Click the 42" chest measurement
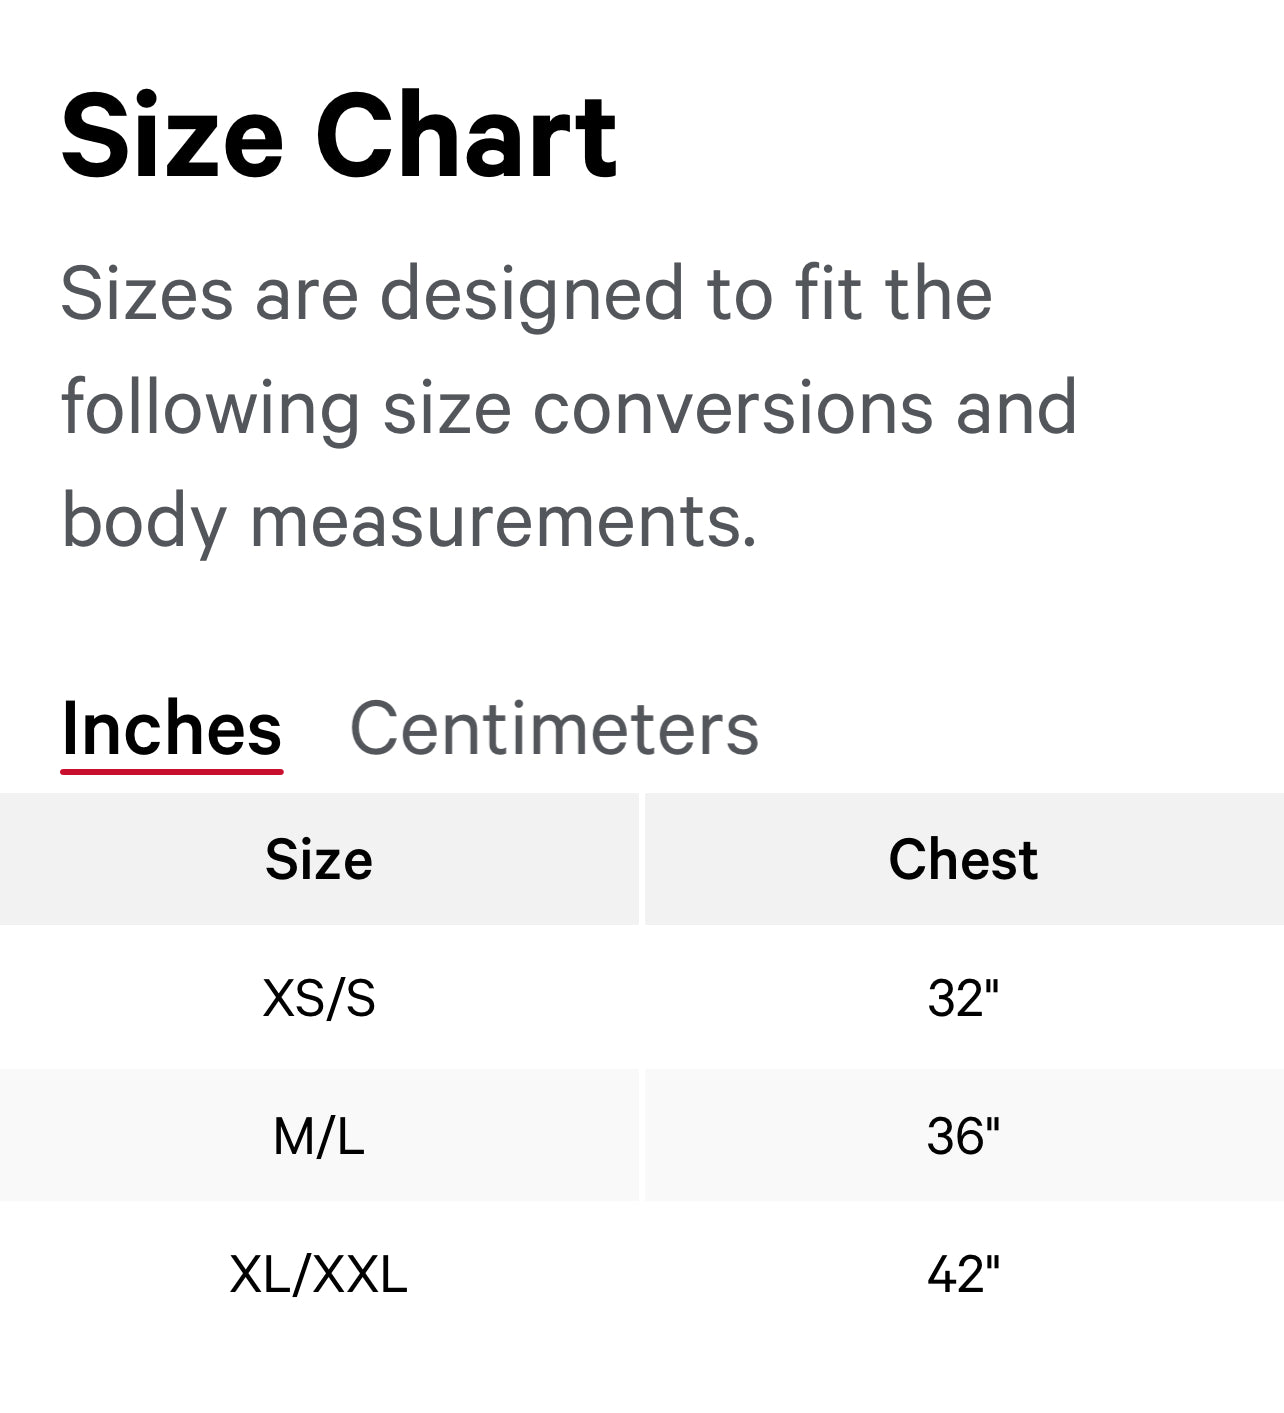Viewport: 1284px width, 1413px height. coord(963,1274)
